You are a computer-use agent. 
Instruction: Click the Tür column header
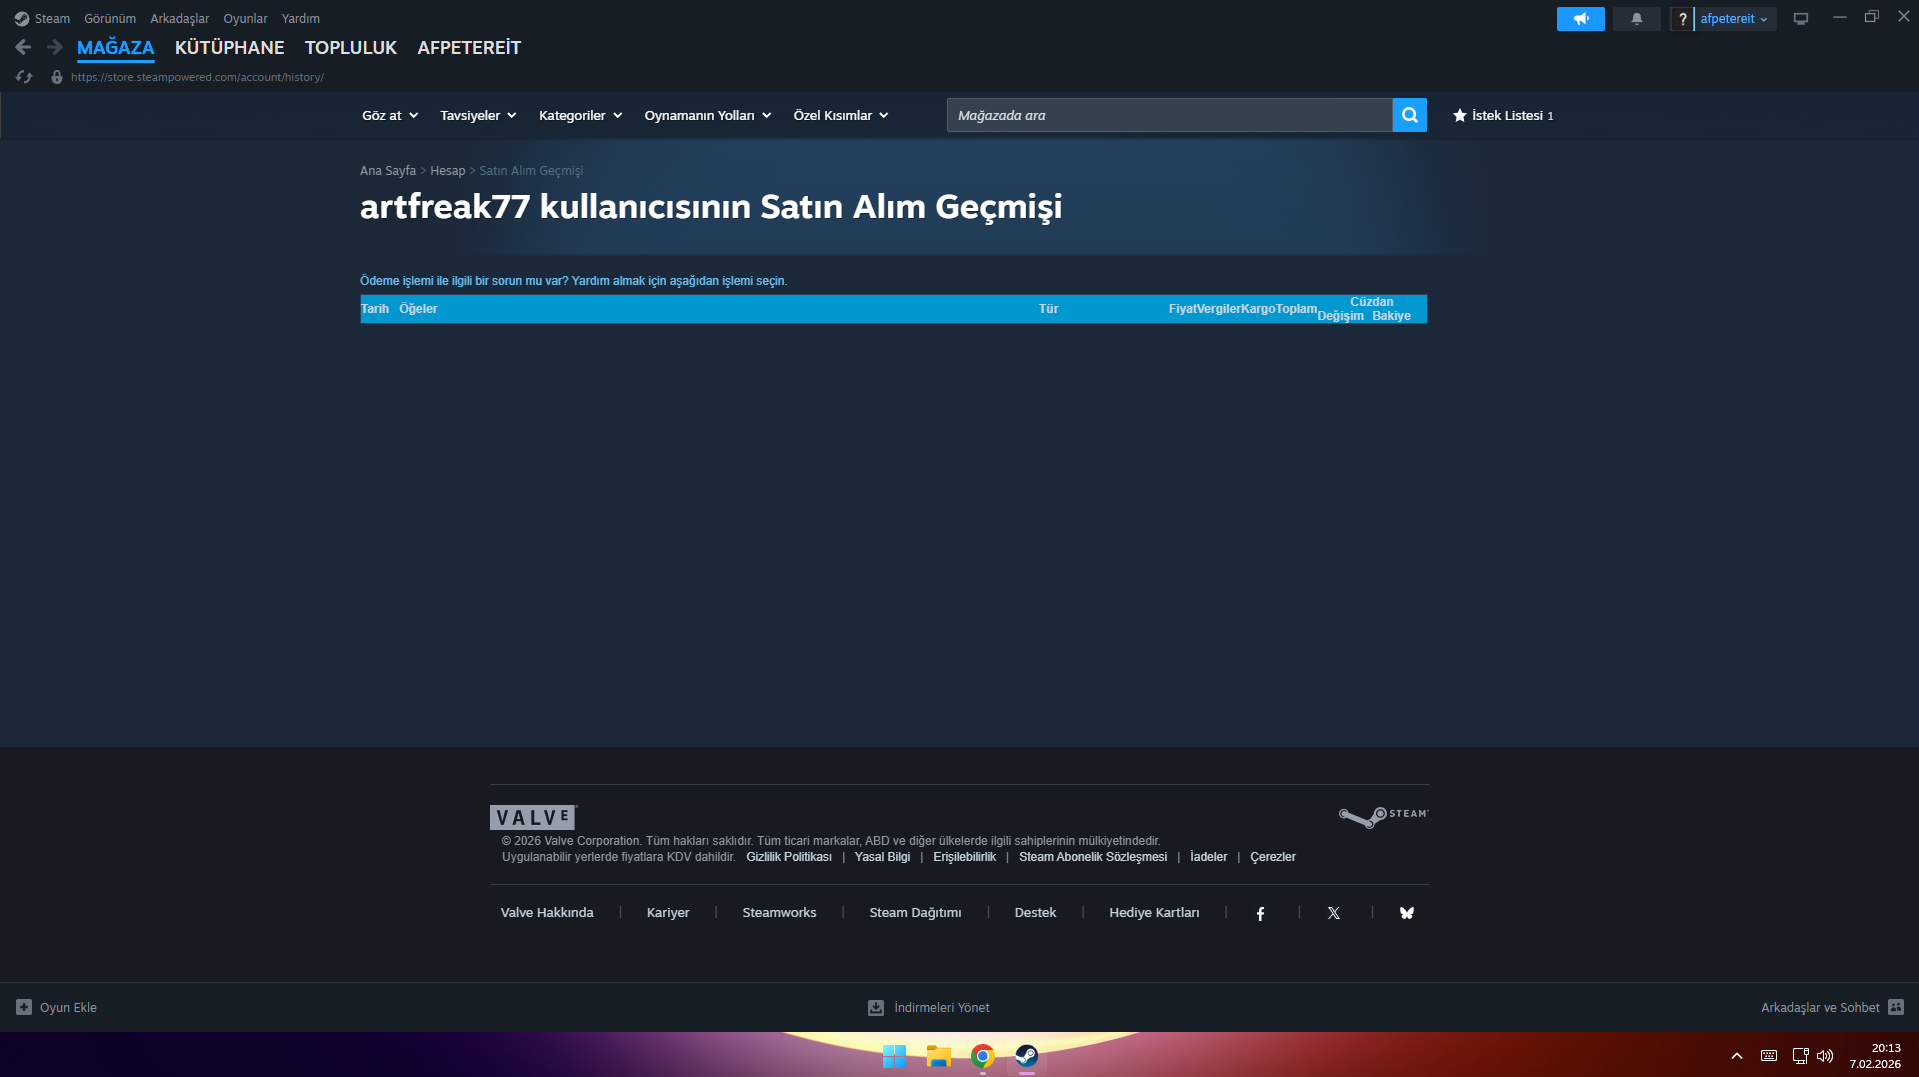point(1048,309)
